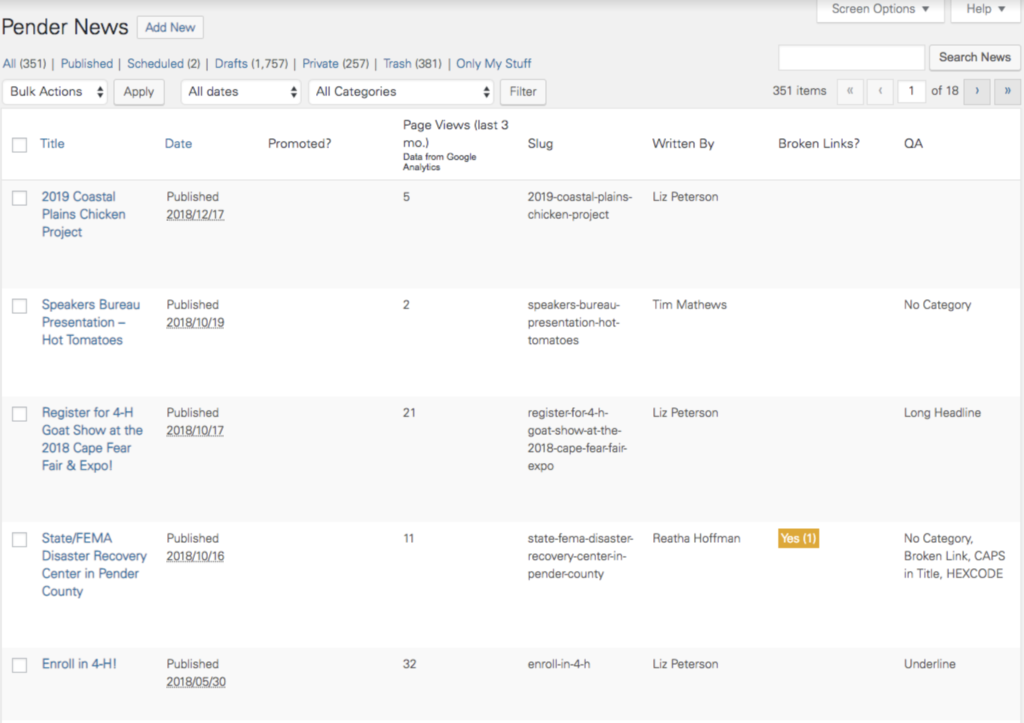Filter list to Published posts
The image size is (1024, 723).
87,63
